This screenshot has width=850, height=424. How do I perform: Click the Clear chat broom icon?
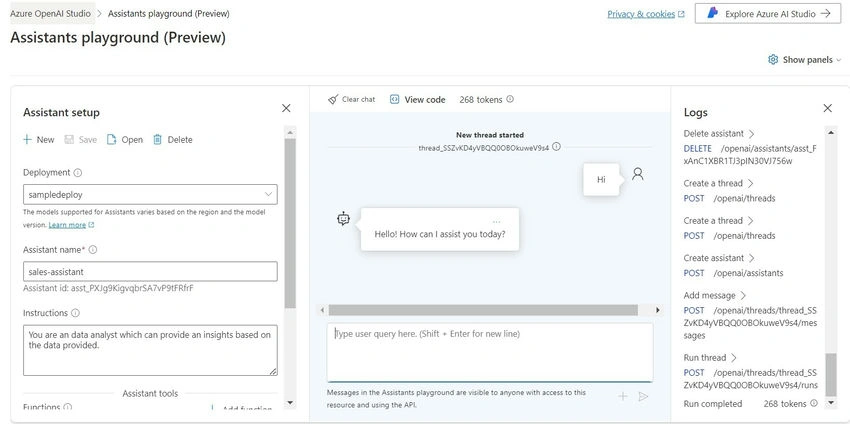333,99
